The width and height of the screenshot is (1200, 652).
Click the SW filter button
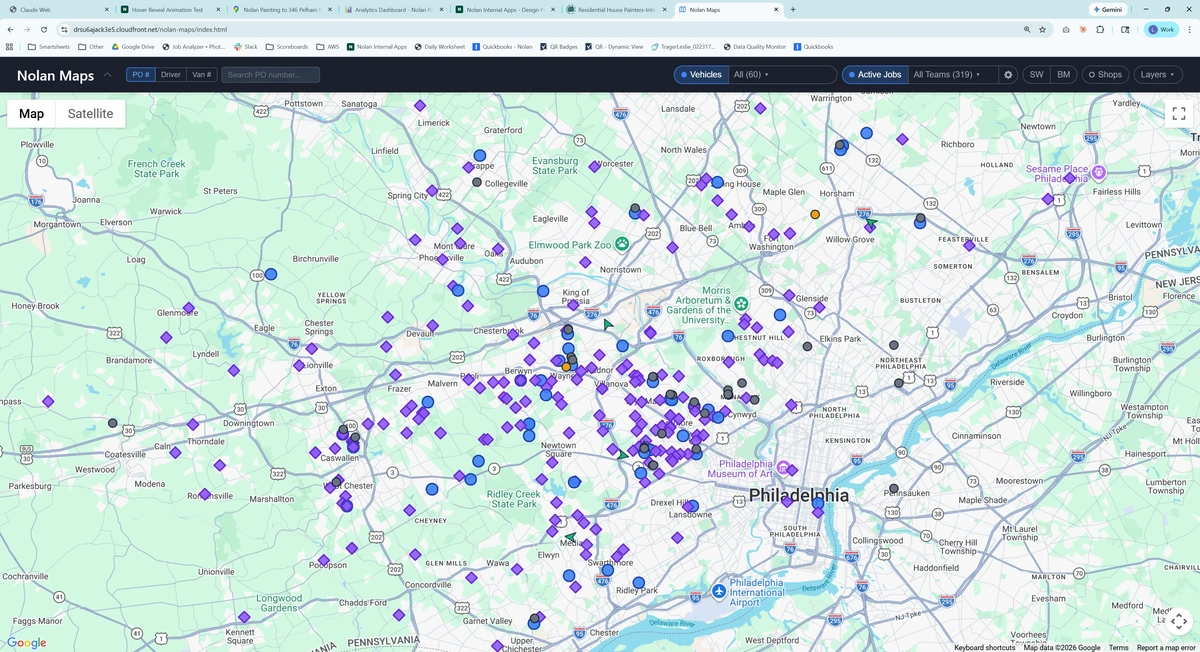pyautogui.click(x=1036, y=75)
